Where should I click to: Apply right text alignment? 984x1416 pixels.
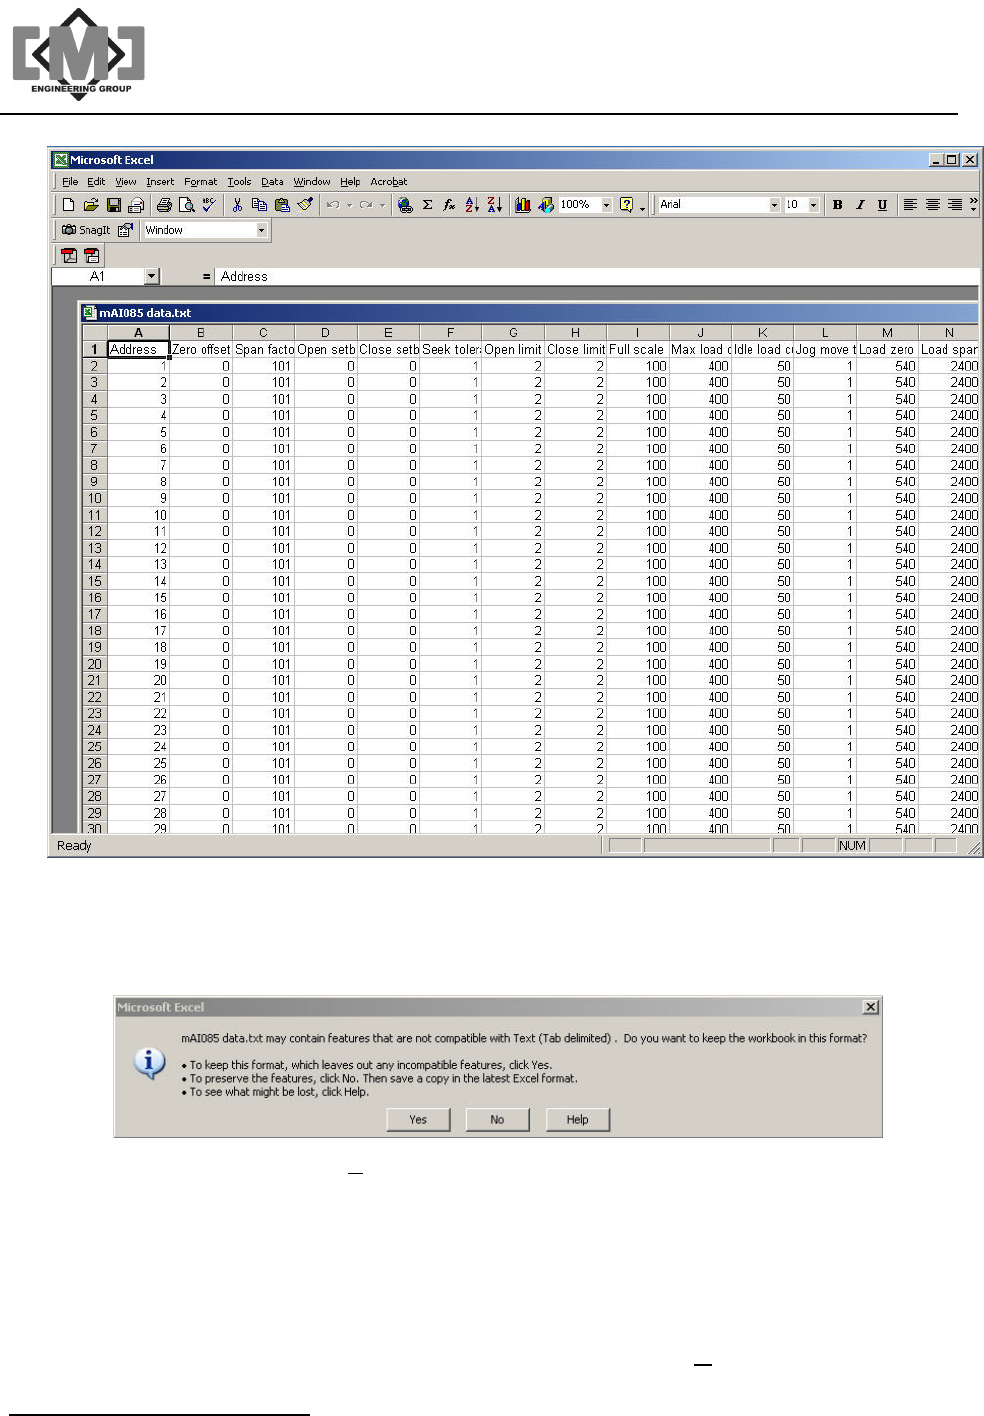[x=955, y=205]
